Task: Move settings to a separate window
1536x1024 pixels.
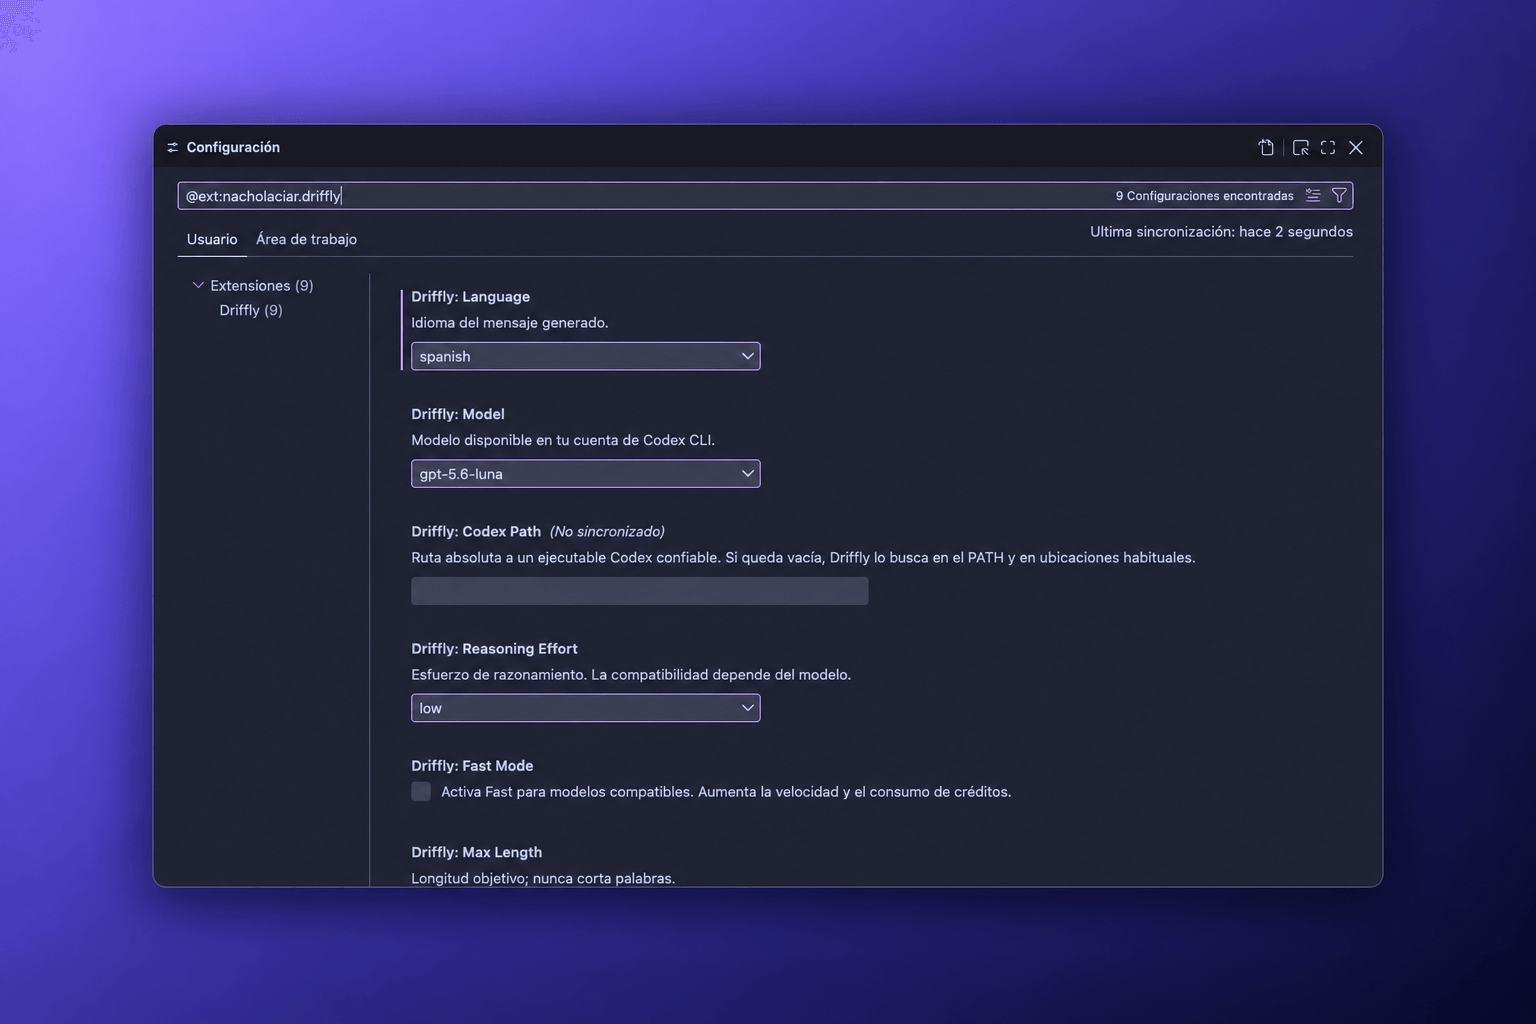Action: pos(1301,147)
